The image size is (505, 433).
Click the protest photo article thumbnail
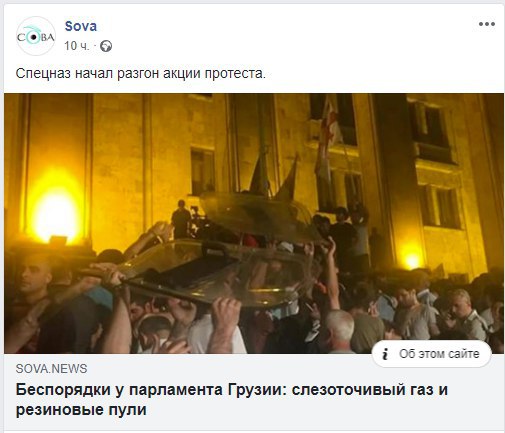click(x=254, y=223)
